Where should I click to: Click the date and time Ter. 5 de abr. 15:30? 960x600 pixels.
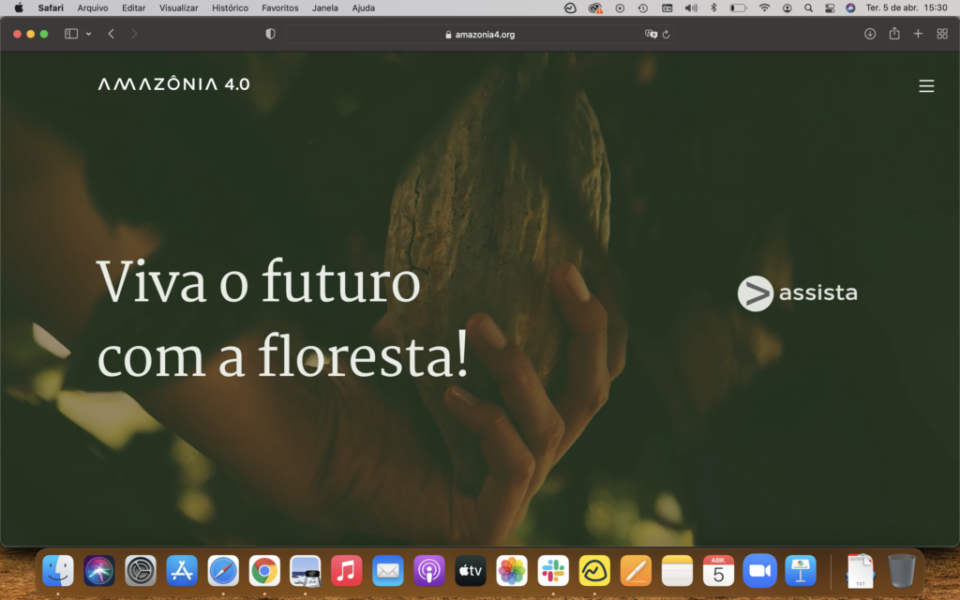pos(906,8)
